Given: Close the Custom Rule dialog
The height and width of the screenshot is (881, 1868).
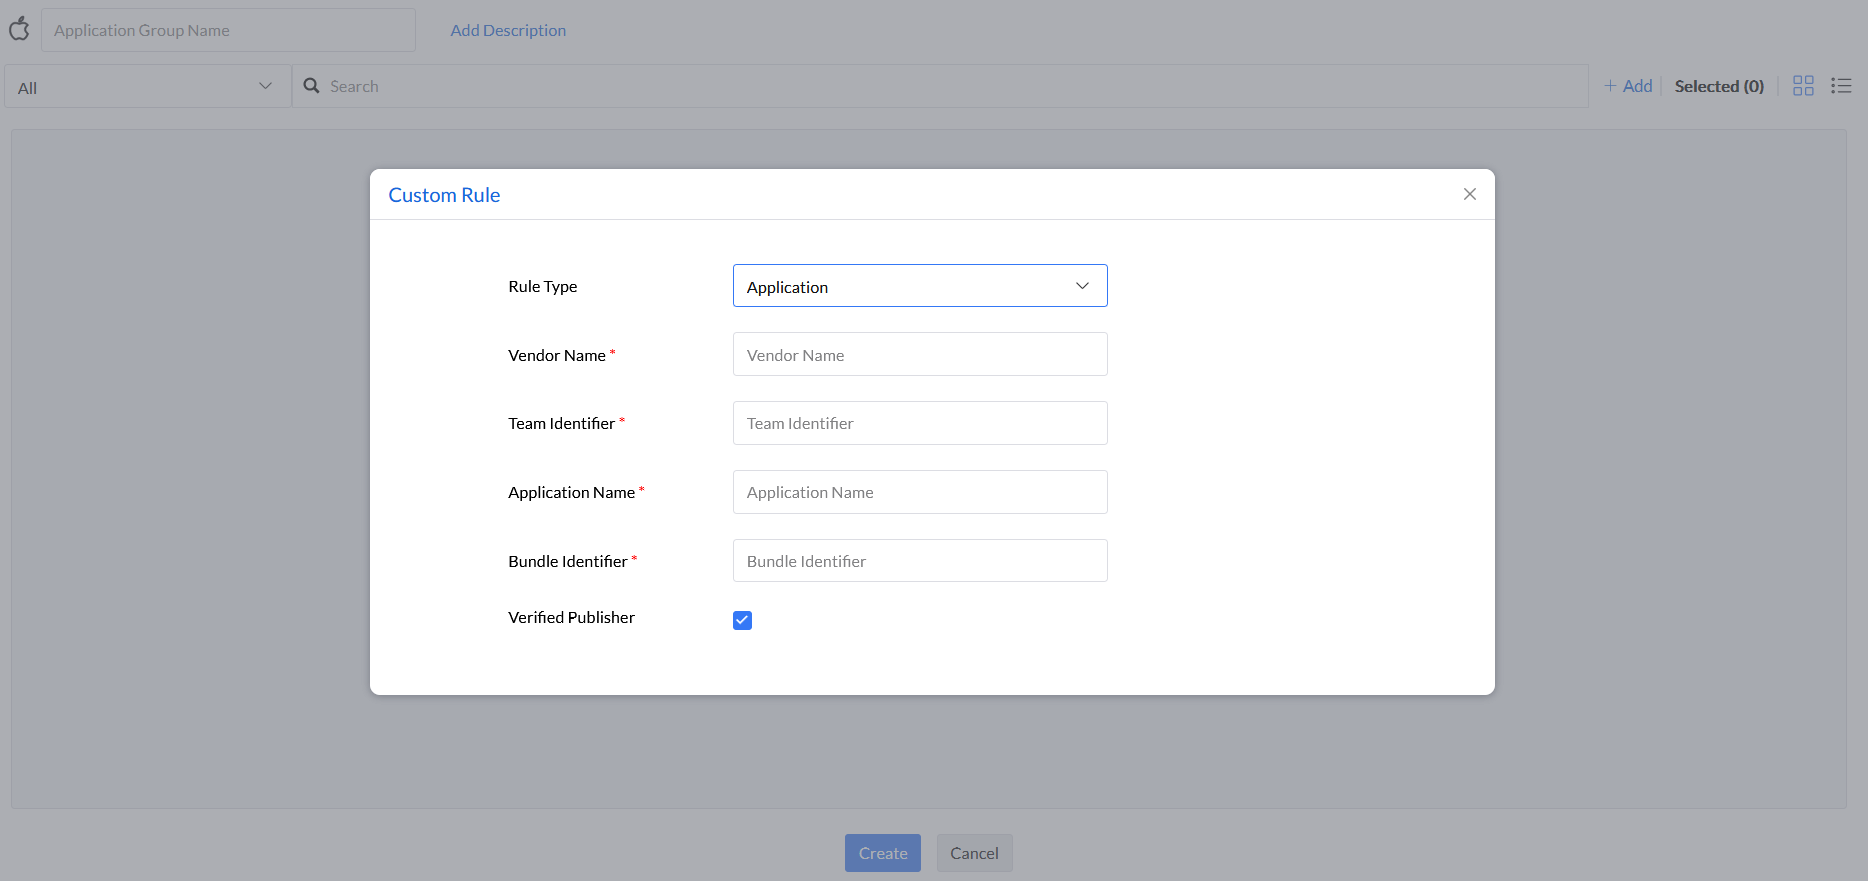Looking at the screenshot, I should click(1469, 194).
